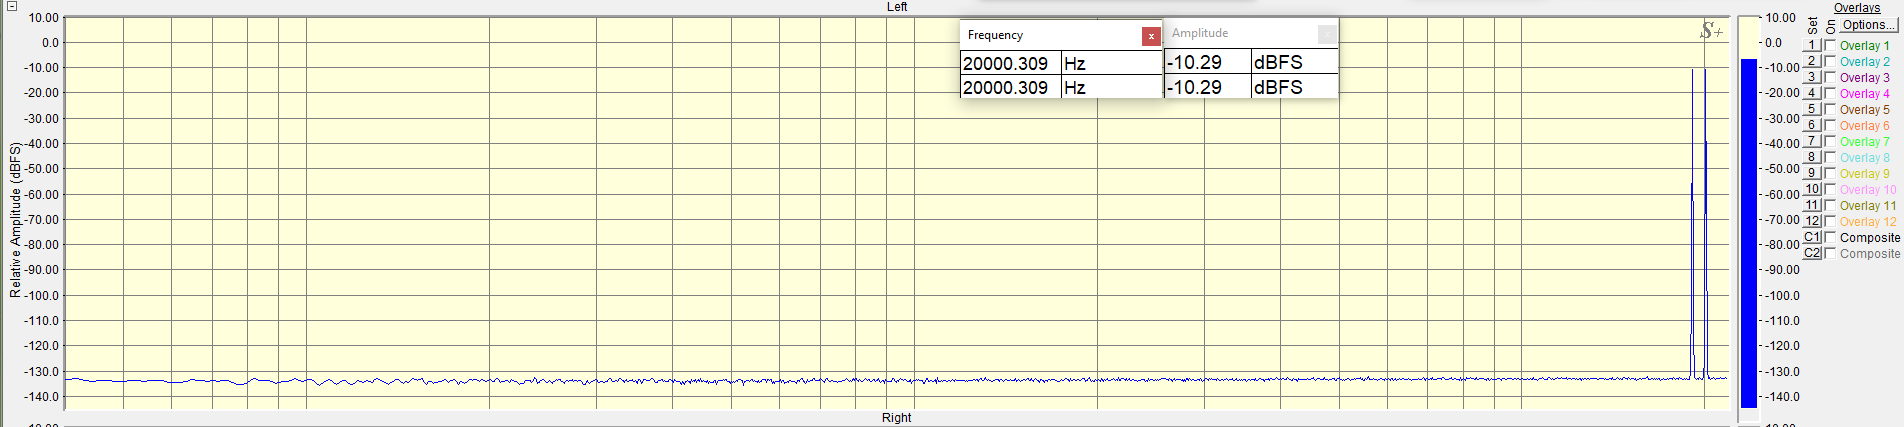Turn on the Overlay 4 checkbox
Screen dimensions: 1904x427
pyautogui.click(x=1830, y=93)
